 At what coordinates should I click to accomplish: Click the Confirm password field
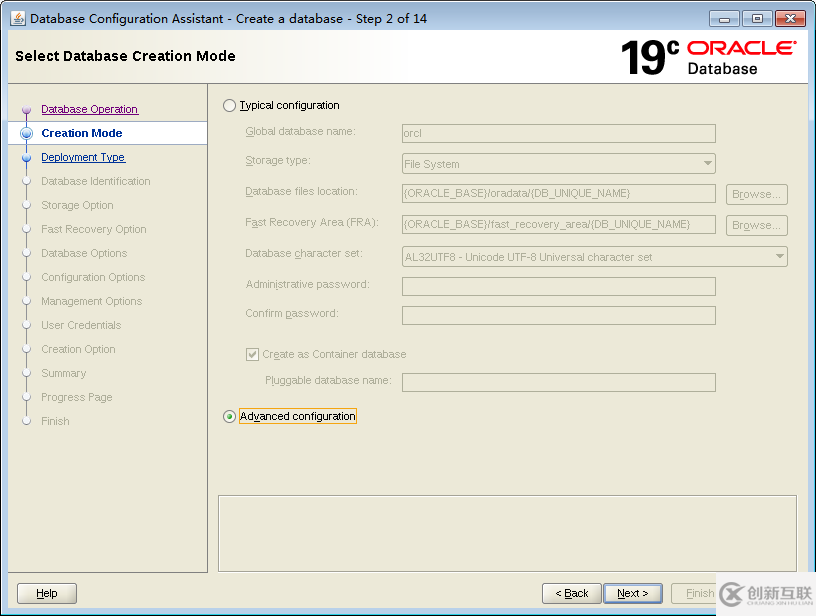(558, 315)
